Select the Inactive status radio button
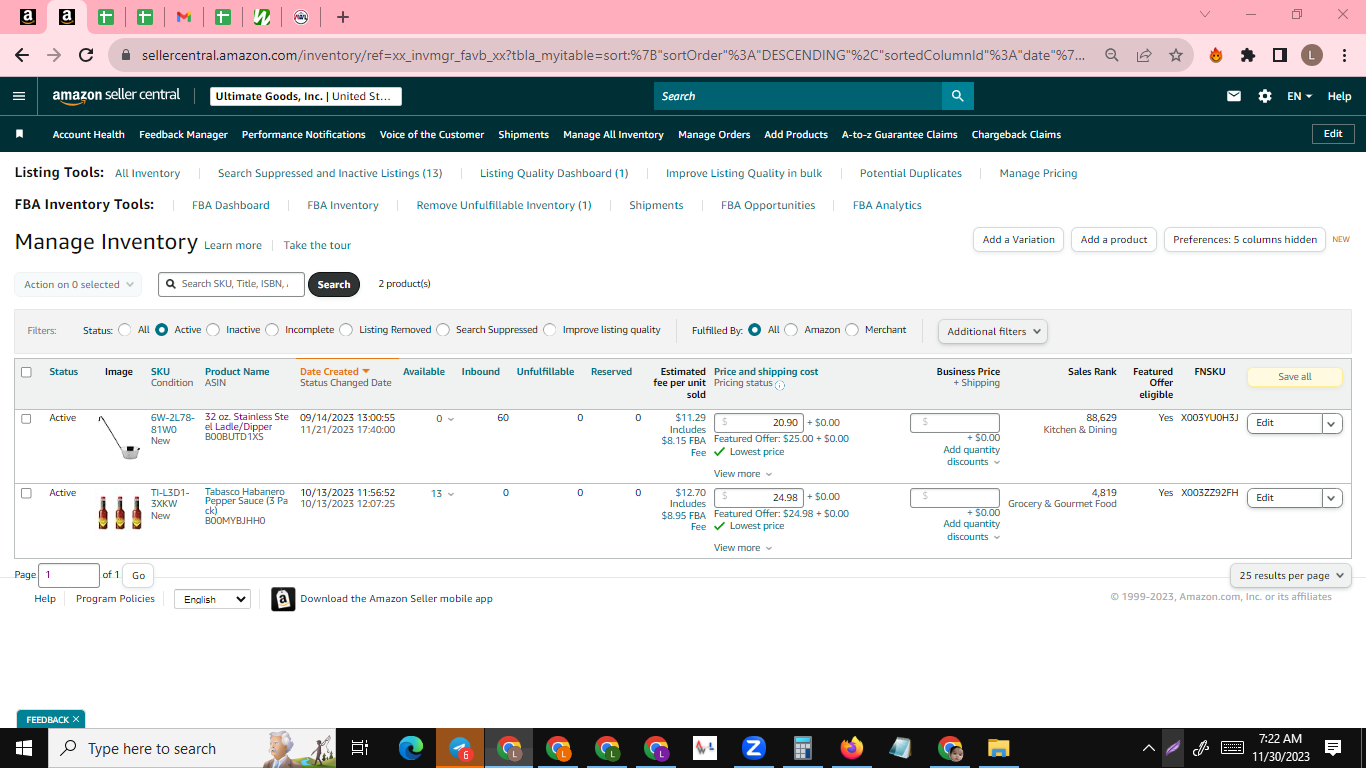This screenshot has width=1366, height=768. point(213,329)
